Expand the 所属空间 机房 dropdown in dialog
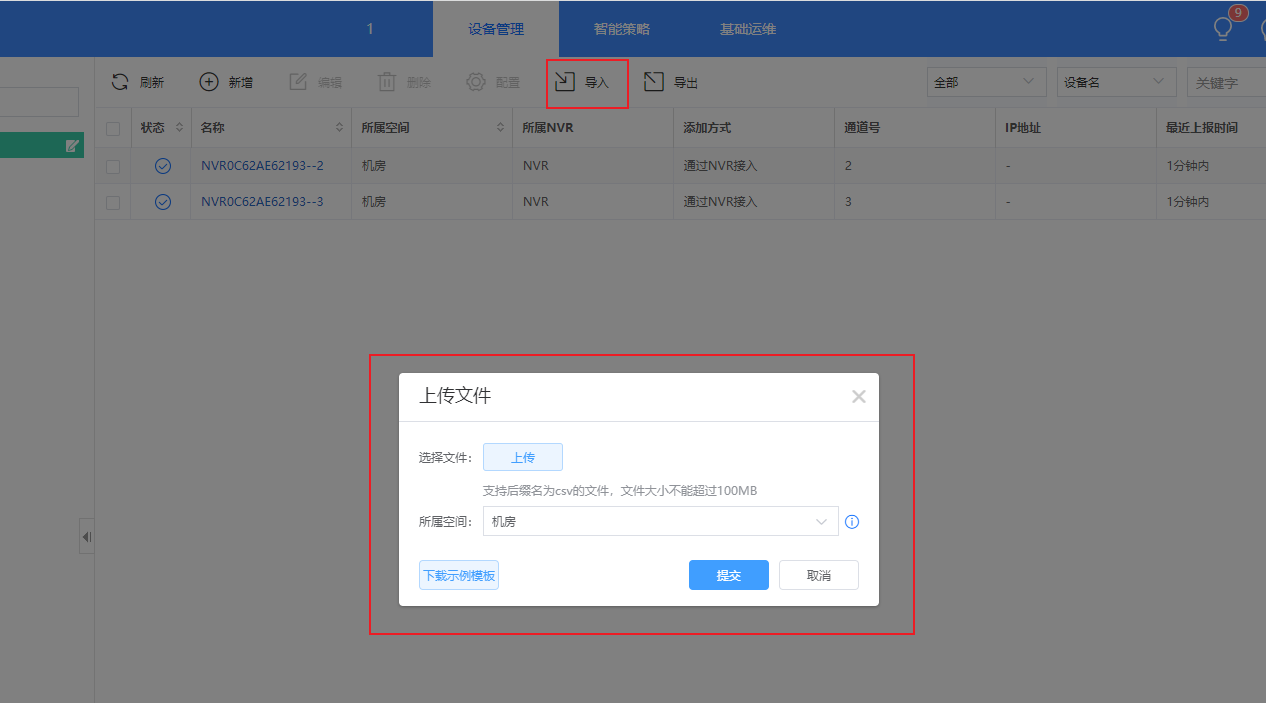The height and width of the screenshot is (703, 1266). click(661, 521)
